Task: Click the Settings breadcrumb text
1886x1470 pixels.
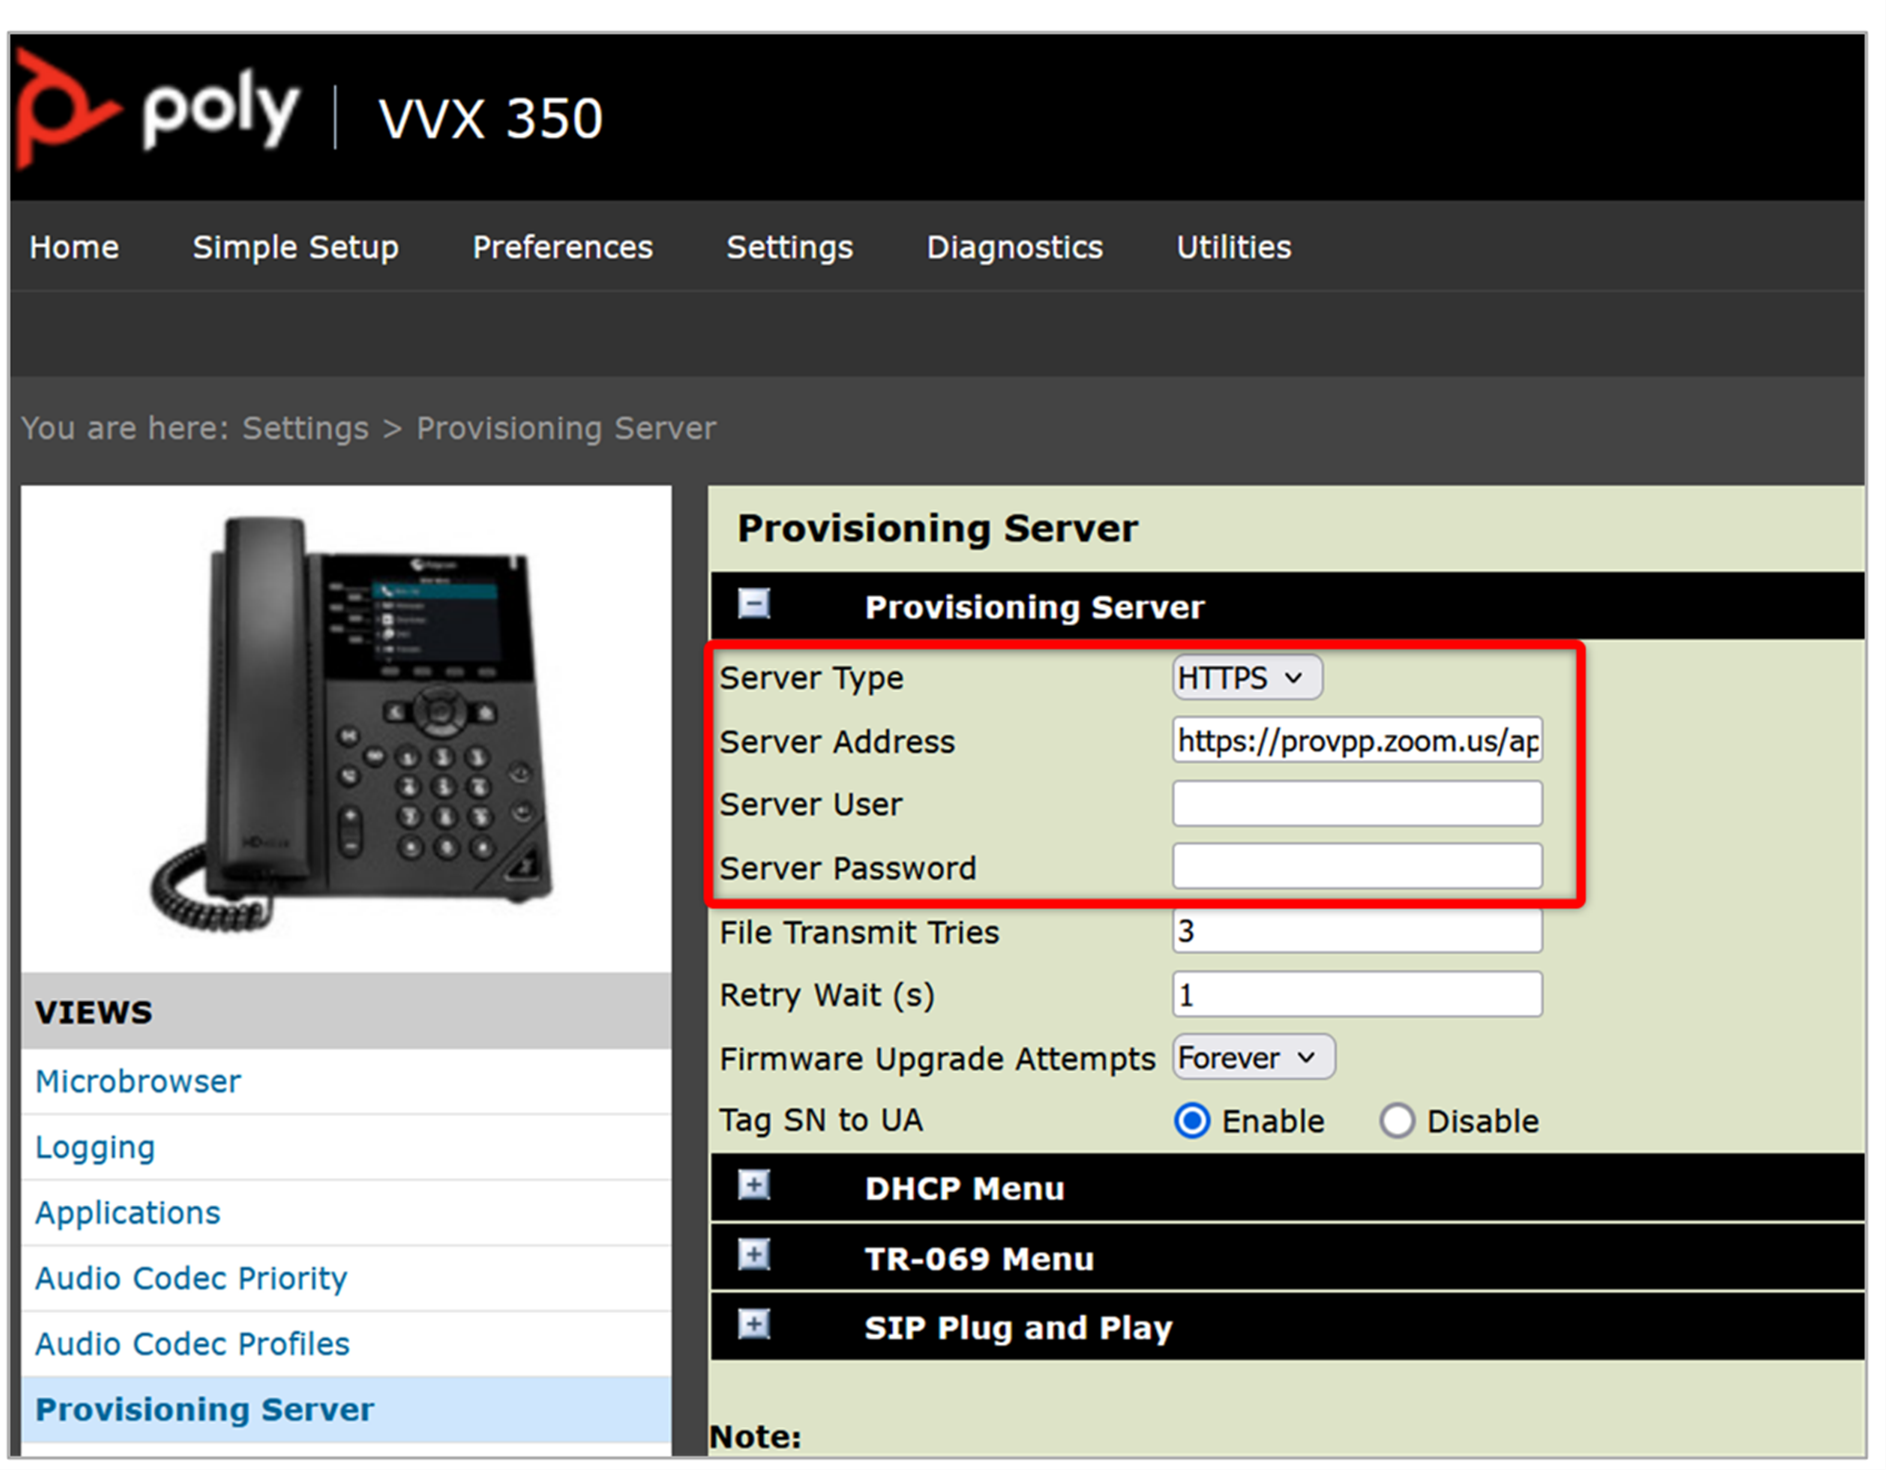Action: (305, 428)
